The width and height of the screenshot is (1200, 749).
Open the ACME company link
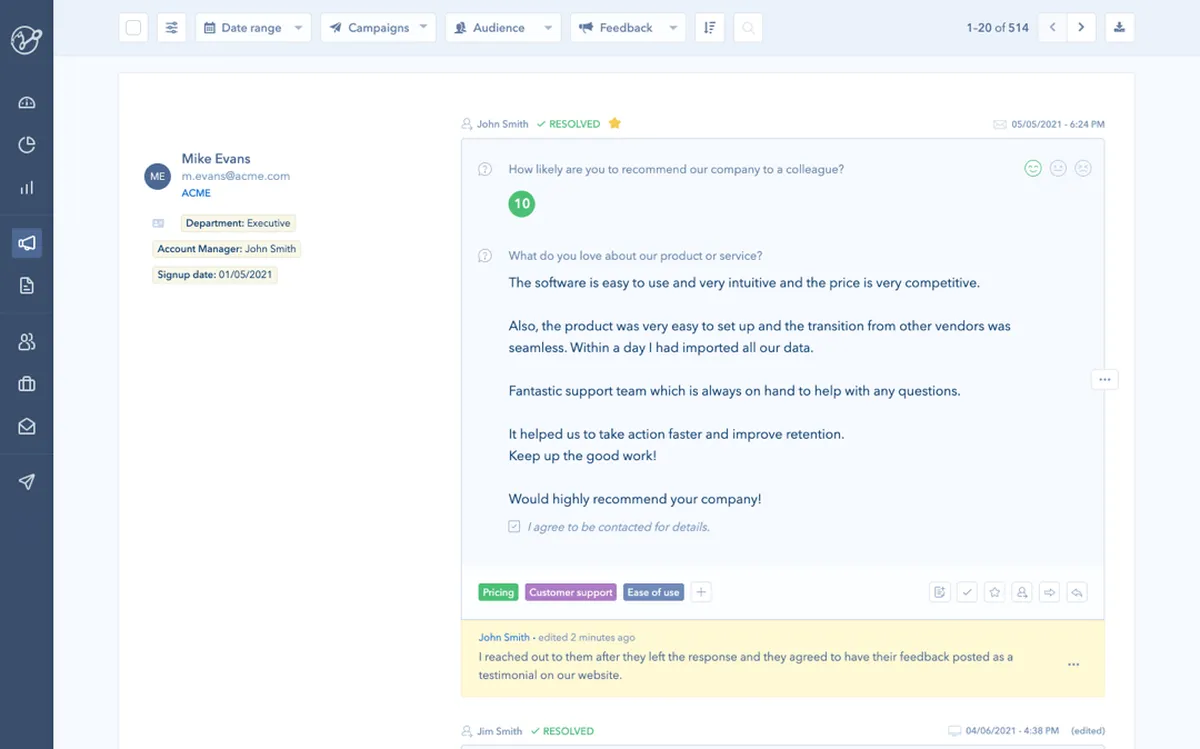[x=196, y=193]
